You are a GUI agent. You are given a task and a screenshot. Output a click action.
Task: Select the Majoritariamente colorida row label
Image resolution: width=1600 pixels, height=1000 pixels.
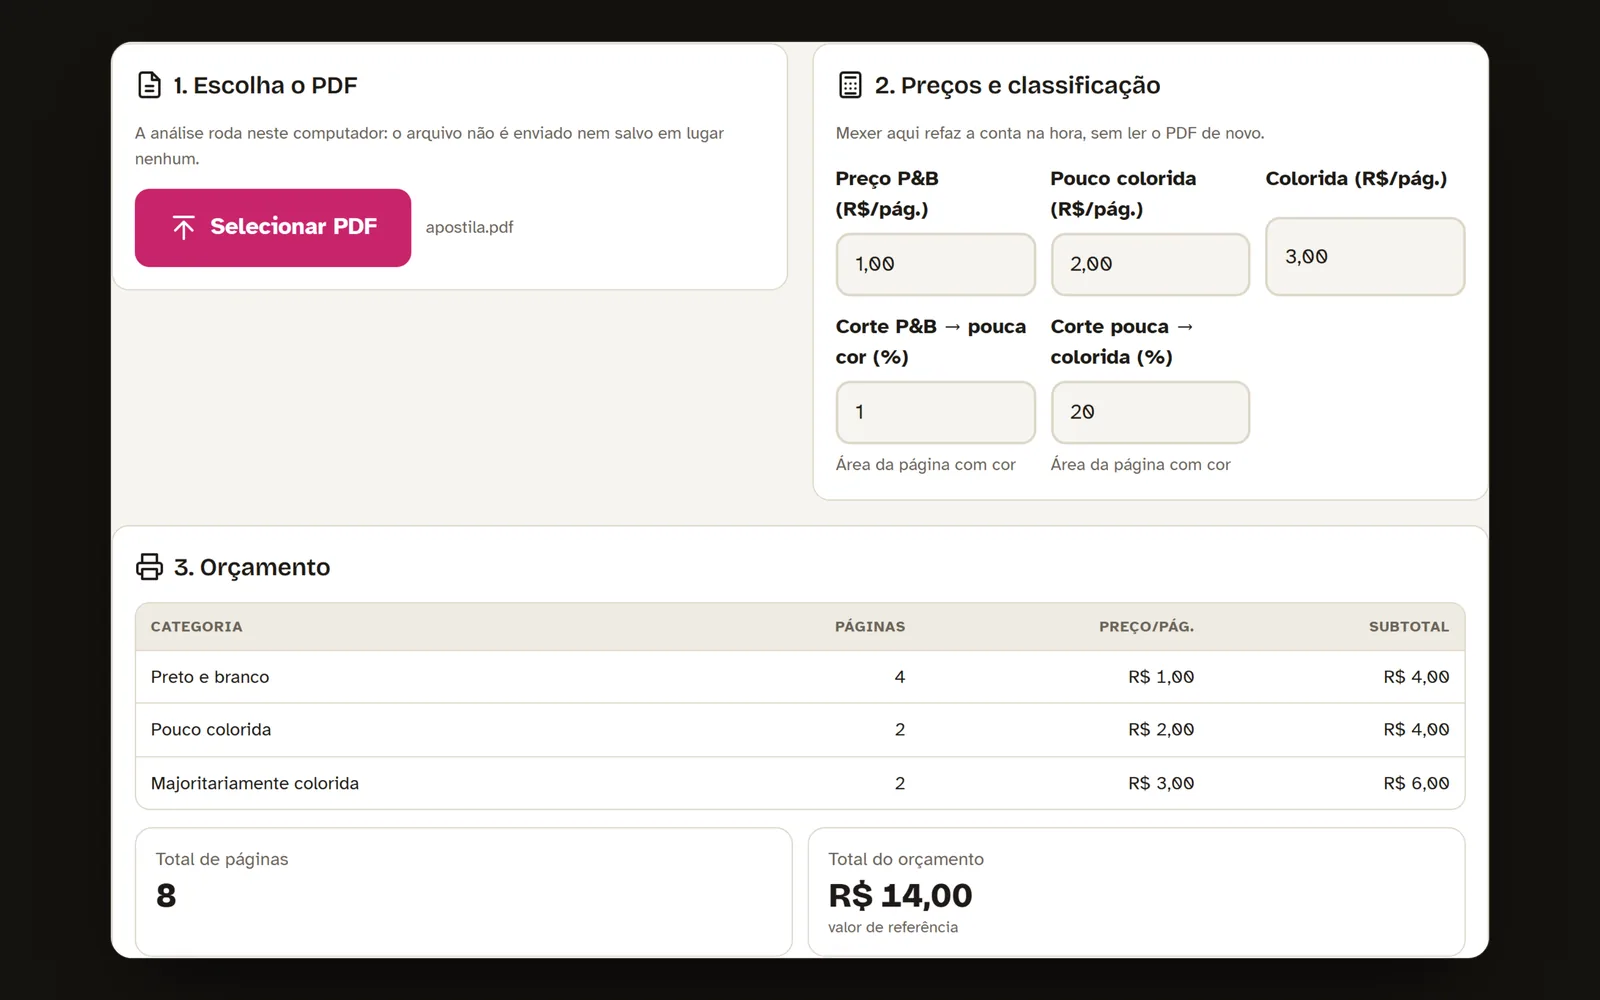[x=255, y=784]
